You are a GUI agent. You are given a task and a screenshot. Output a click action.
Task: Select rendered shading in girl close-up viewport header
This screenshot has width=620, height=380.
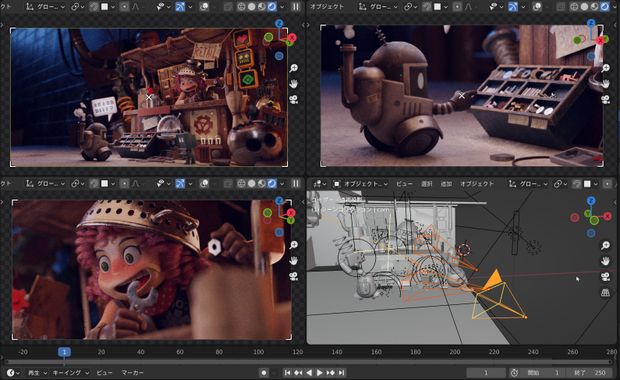pos(272,183)
